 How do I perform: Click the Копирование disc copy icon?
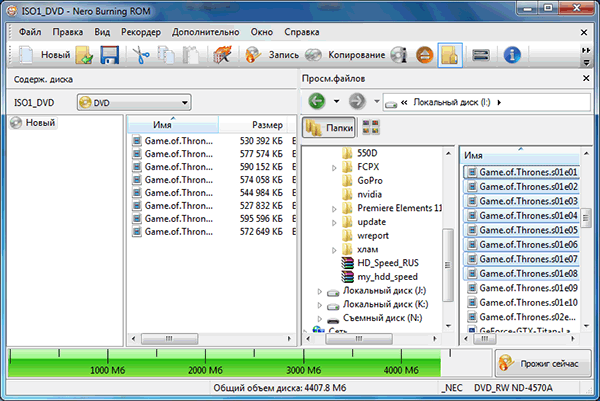[313, 55]
